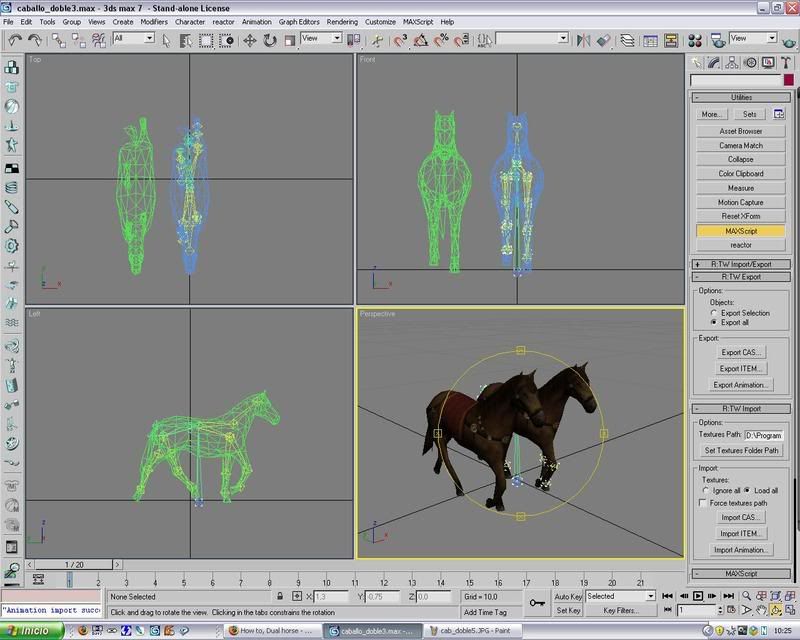Viewport: 800px width, 640px height.
Task: Choose the Select and Rotate tool
Action: click(269, 41)
